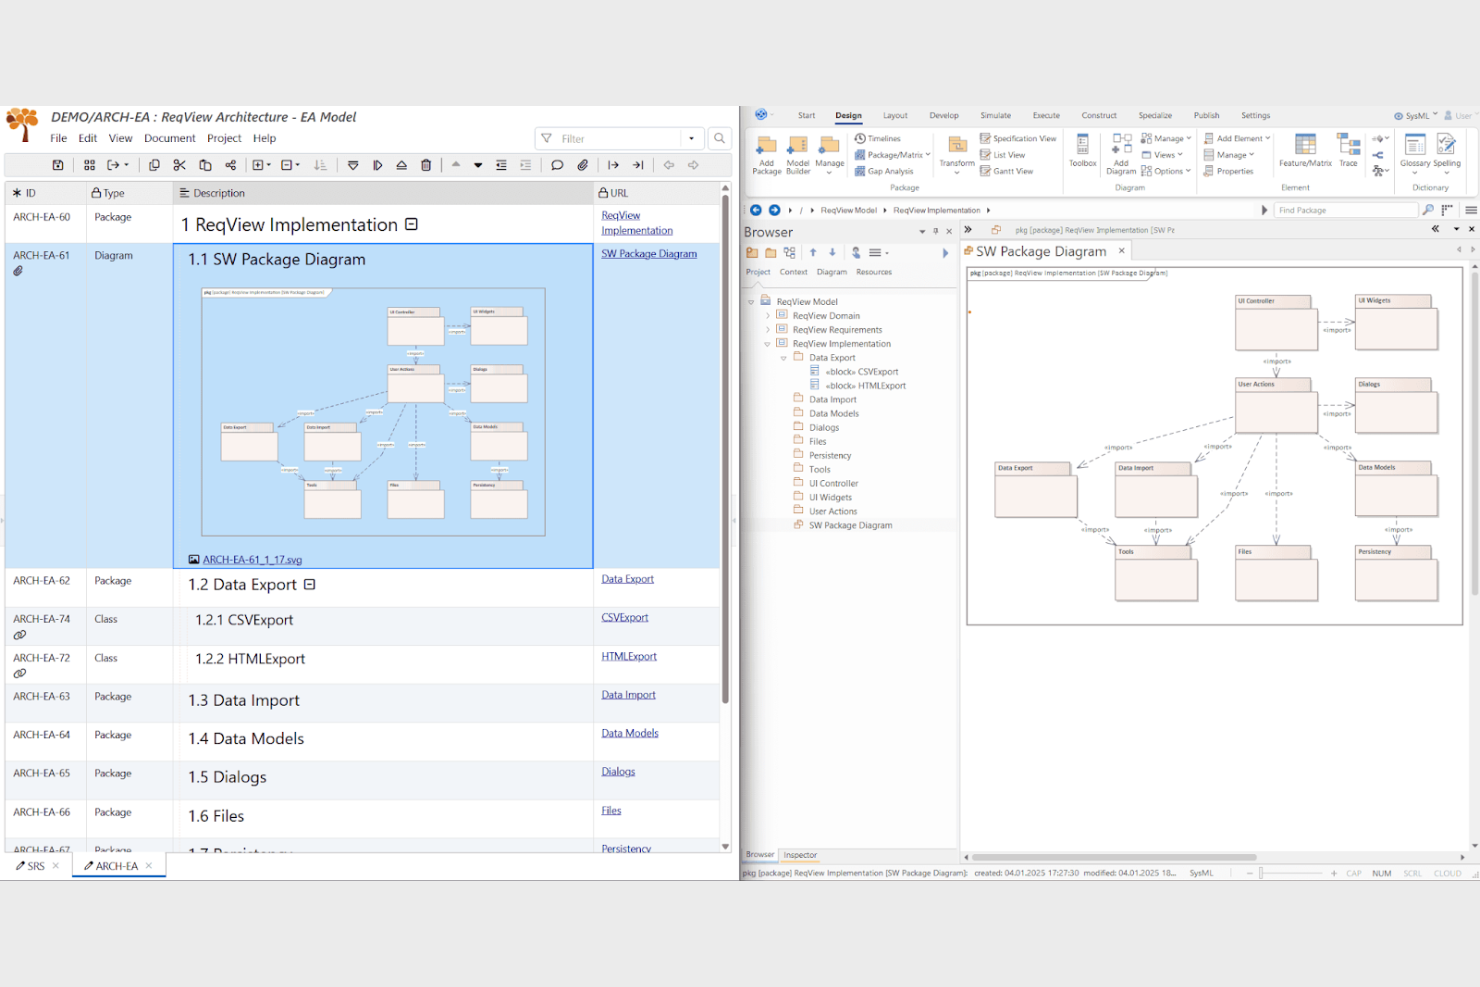Open the Filter dropdown arrow in ReqView

click(x=691, y=138)
